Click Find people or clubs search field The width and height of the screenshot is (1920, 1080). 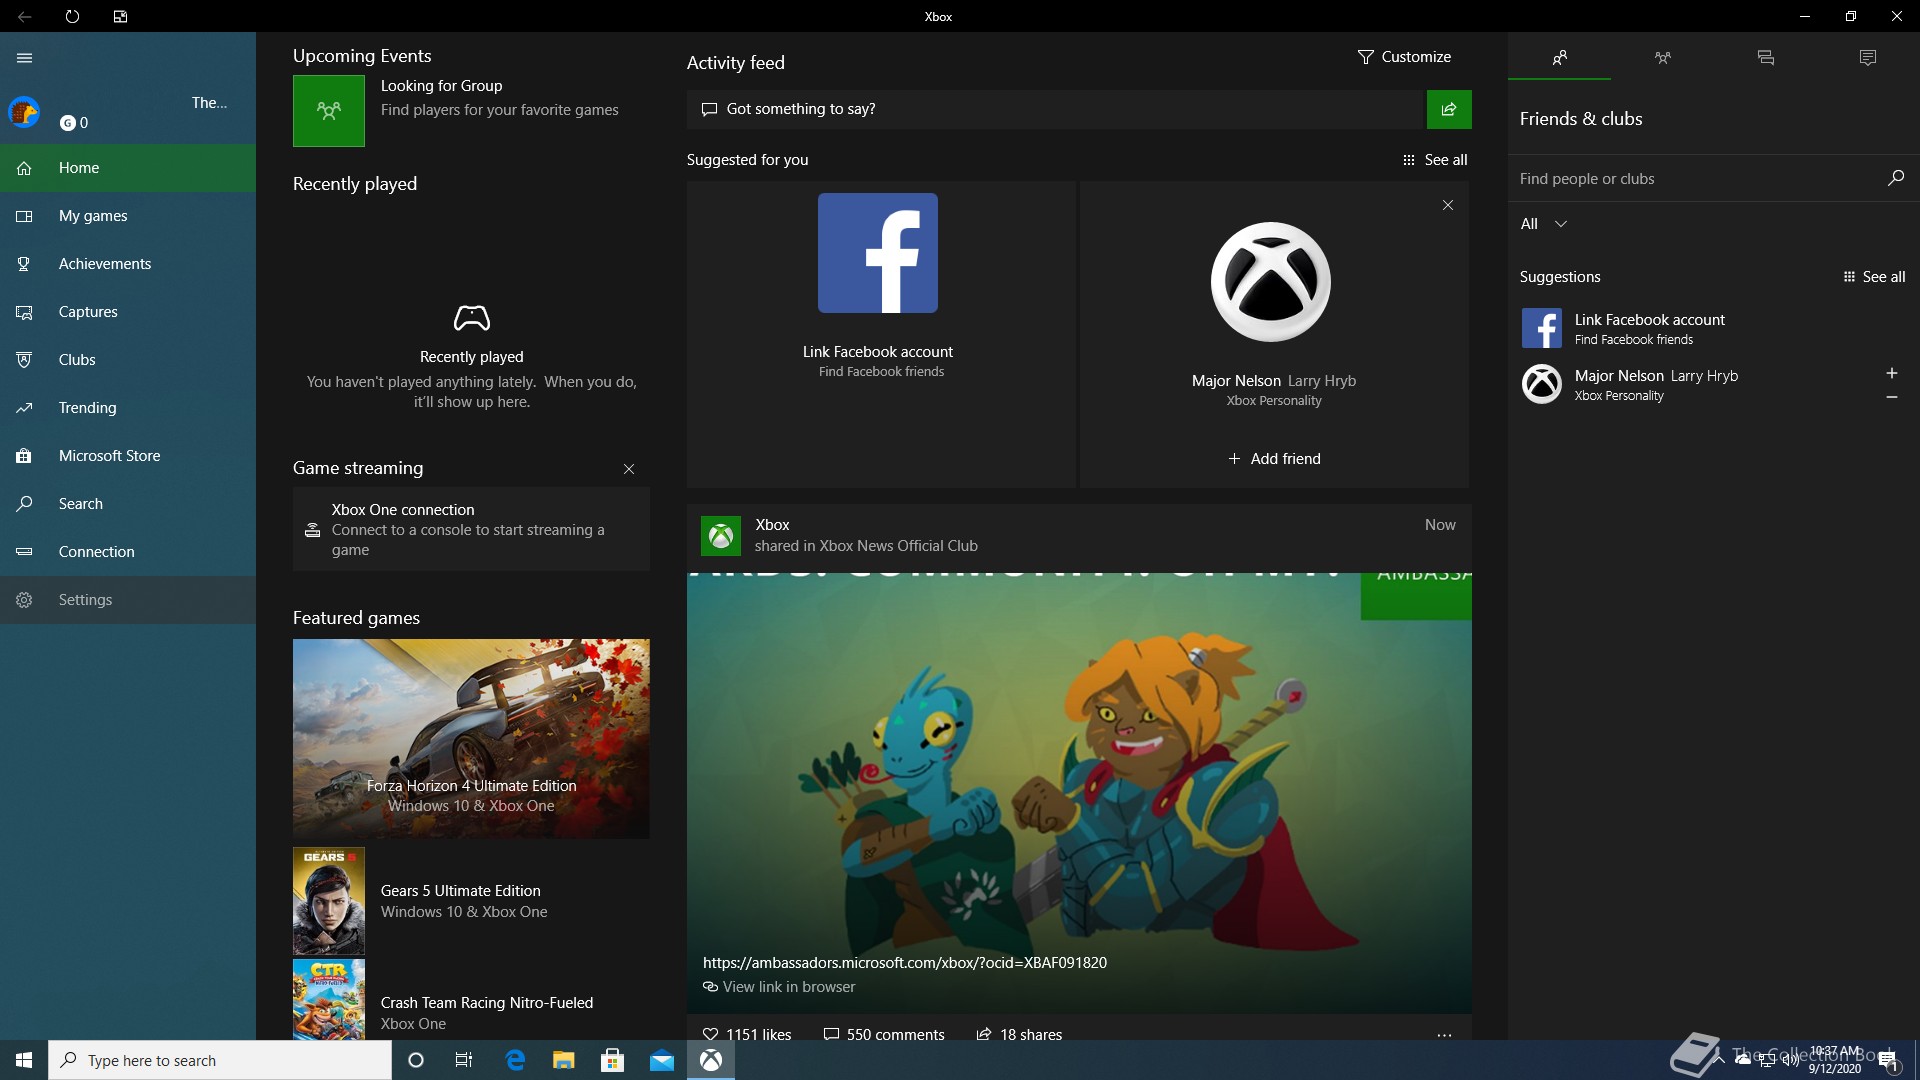(x=1696, y=179)
